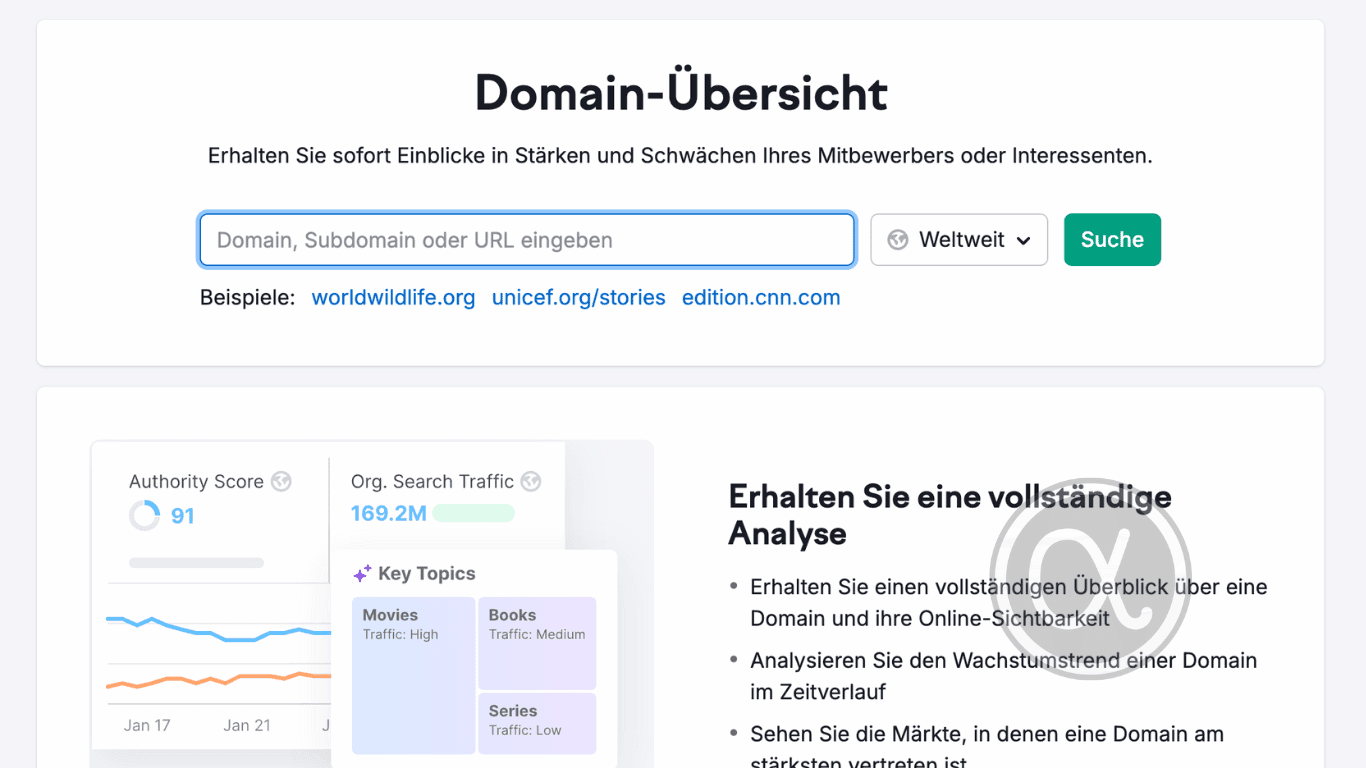Select the Movies topic tile
Viewport: 1366px width, 768px height.
tap(413, 675)
